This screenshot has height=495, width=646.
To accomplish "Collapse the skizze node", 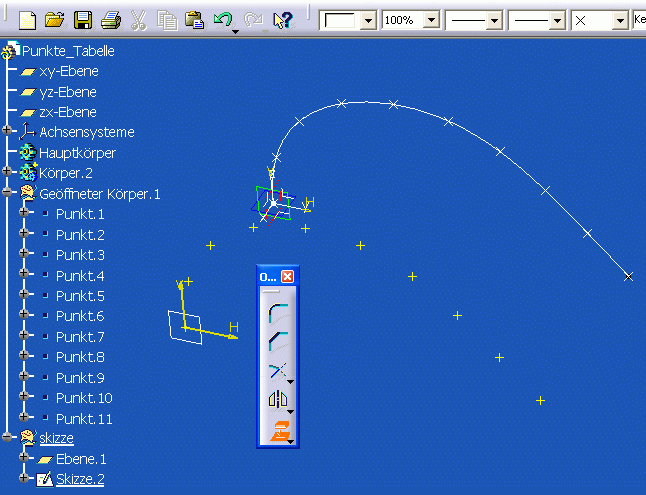I will pos(7,436).
